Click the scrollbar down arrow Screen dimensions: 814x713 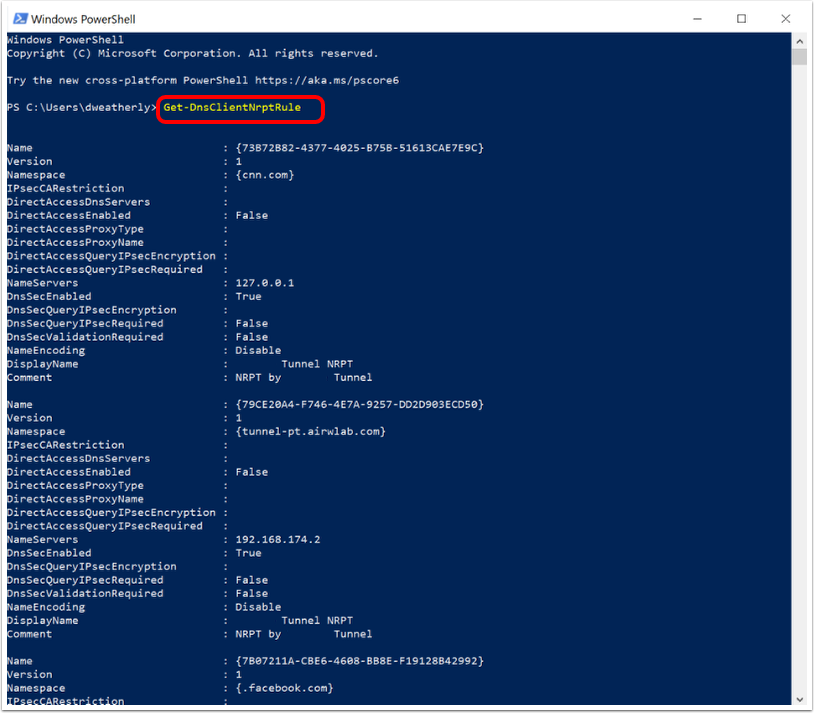(798, 698)
